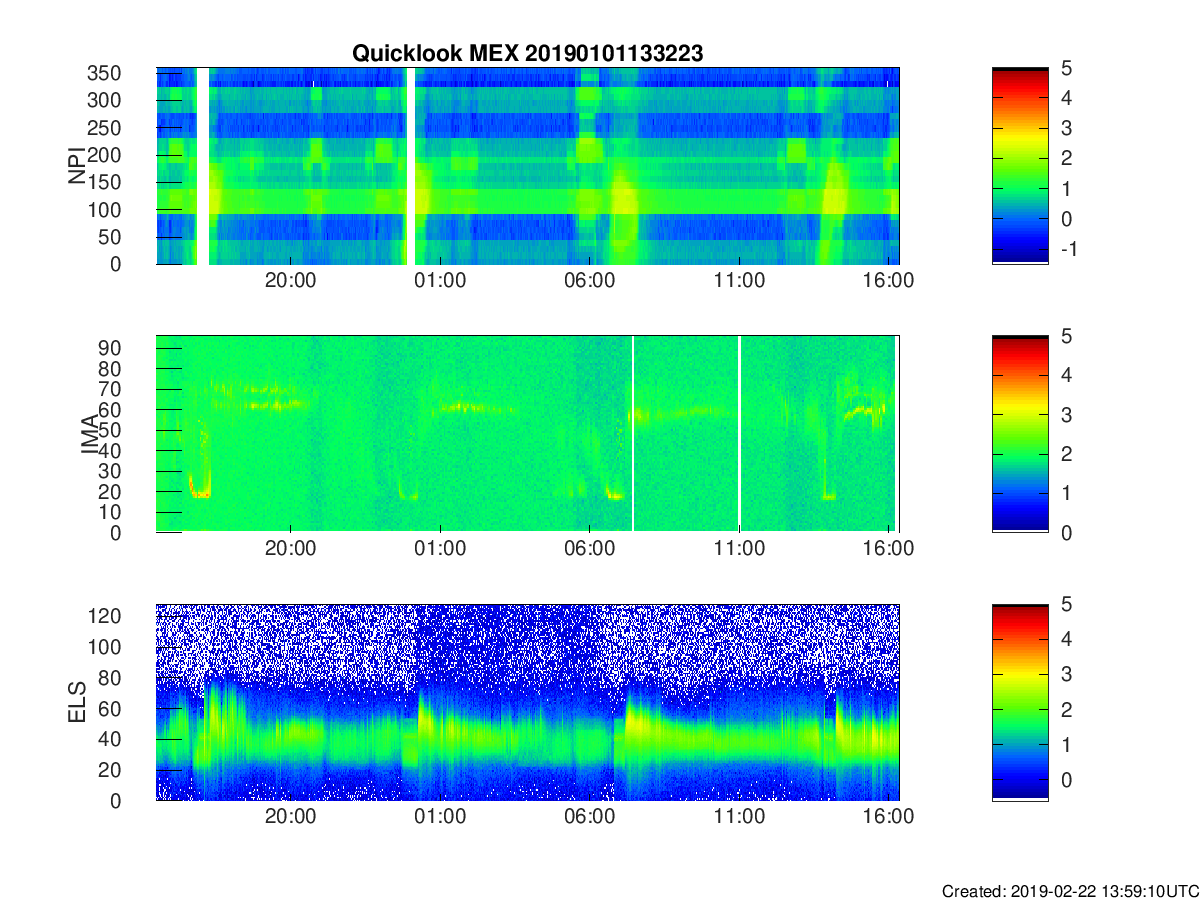The image size is (1200, 900).
Task: Click the title "Quicklook MEX 20190101133223"
Action: click(527, 54)
